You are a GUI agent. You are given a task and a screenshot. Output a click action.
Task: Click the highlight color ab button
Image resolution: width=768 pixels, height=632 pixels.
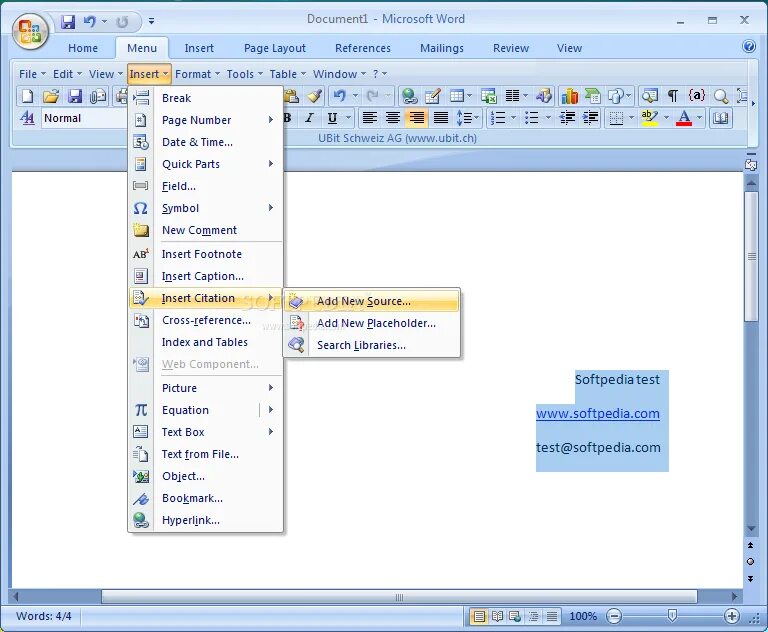pos(649,118)
